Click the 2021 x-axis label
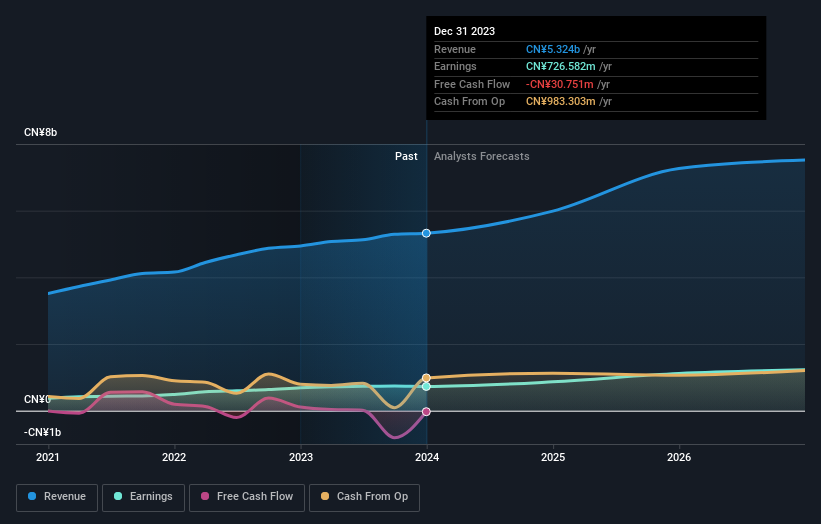 tap(48, 458)
